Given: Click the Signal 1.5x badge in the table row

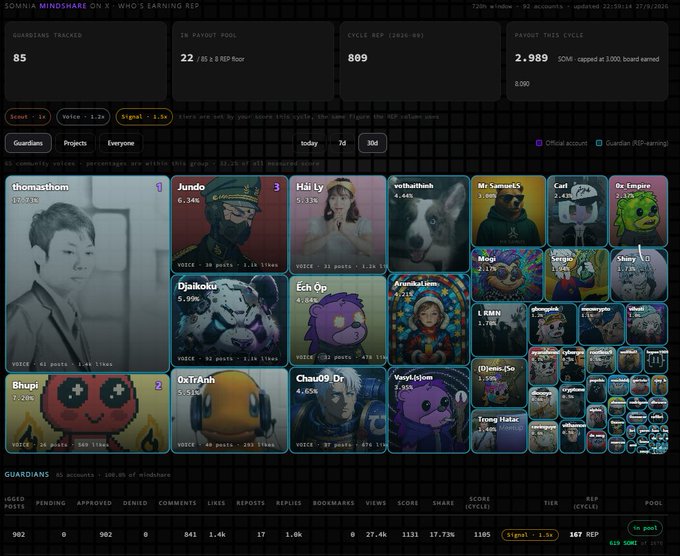Looking at the screenshot, I should point(530,535).
